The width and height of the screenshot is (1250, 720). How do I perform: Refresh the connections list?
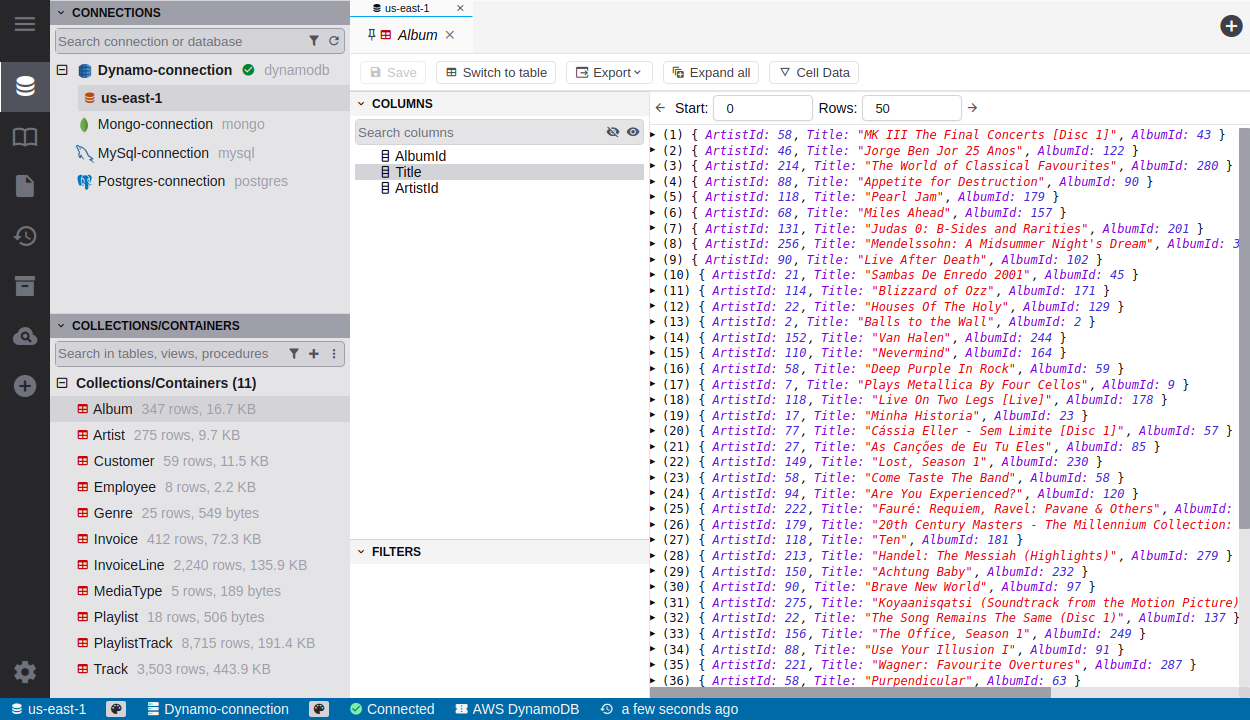coord(334,41)
